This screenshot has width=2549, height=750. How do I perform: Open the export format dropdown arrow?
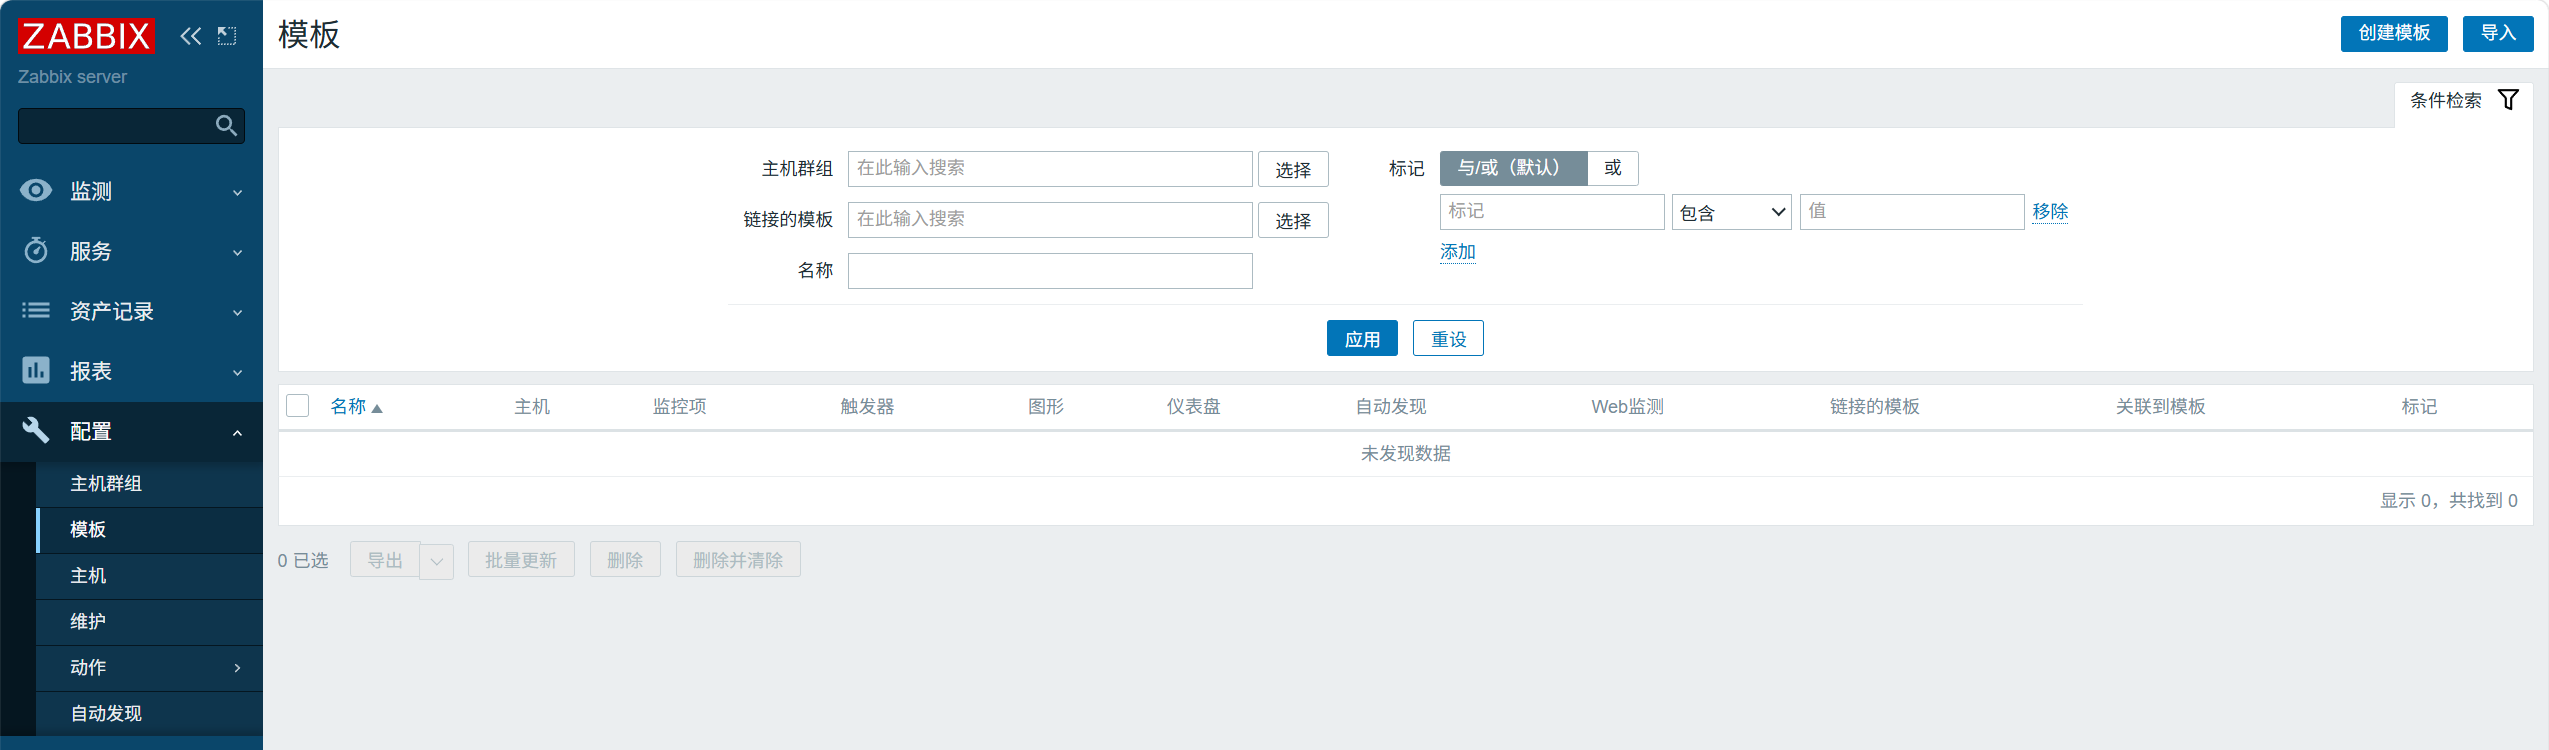pyautogui.click(x=436, y=561)
